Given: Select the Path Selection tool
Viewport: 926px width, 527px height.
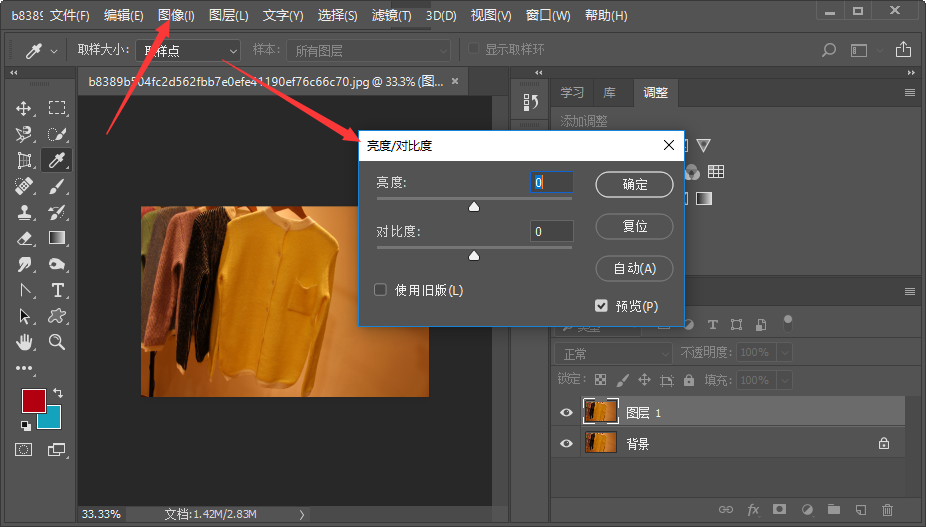Looking at the screenshot, I should [x=24, y=316].
